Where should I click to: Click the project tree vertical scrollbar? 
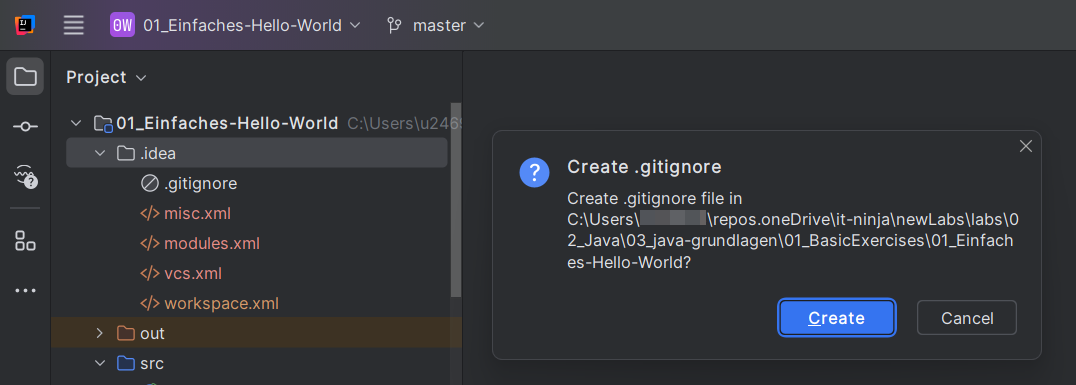coord(456,199)
